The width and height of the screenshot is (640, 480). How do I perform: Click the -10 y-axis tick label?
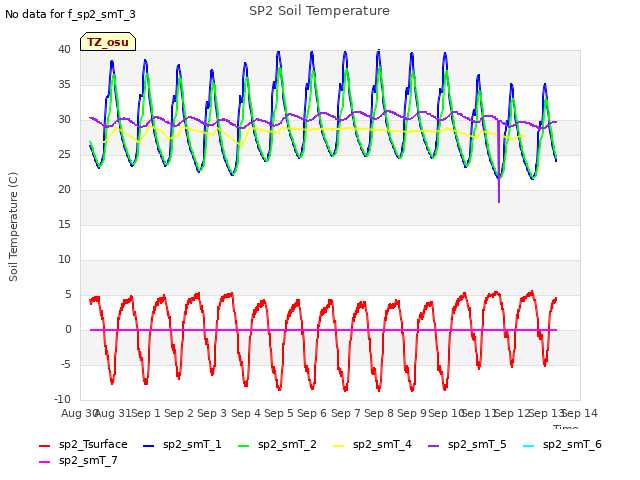pos(62,399)
